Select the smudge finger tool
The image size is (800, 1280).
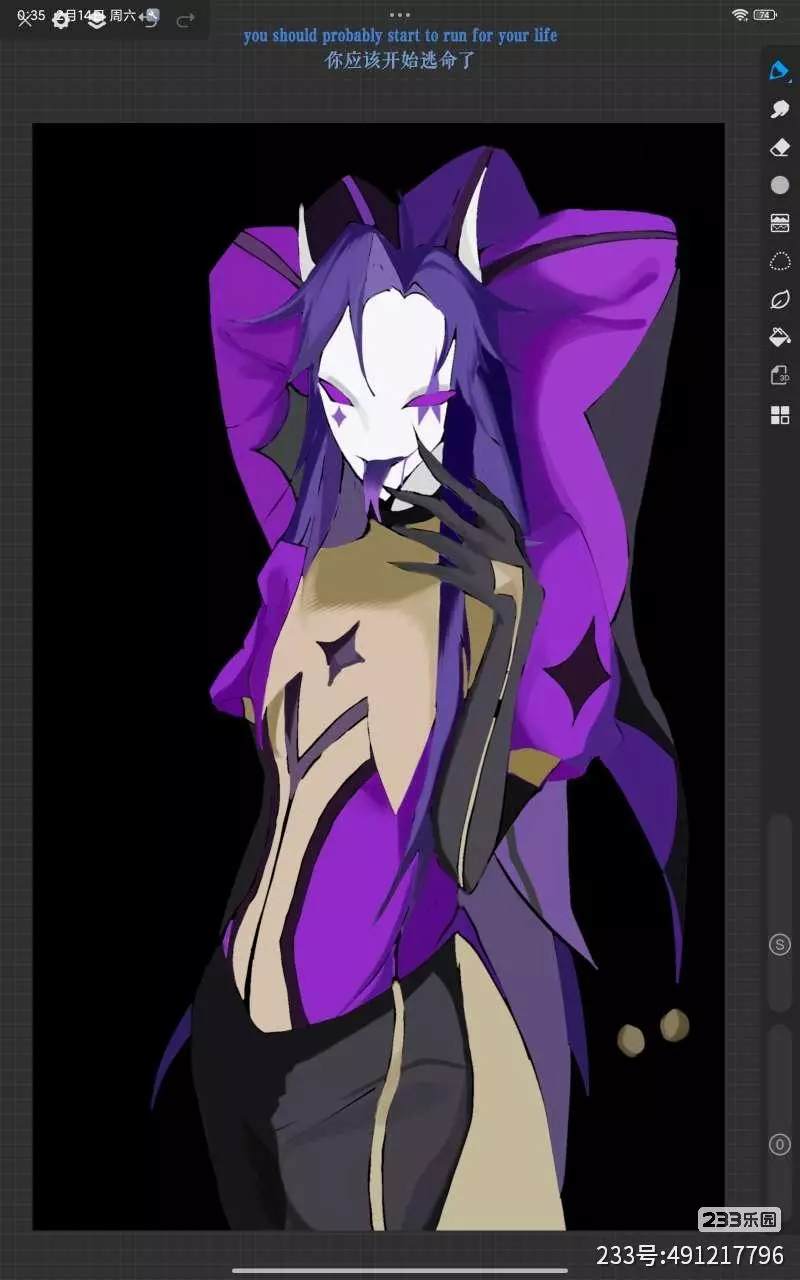(x=780, y=108)
